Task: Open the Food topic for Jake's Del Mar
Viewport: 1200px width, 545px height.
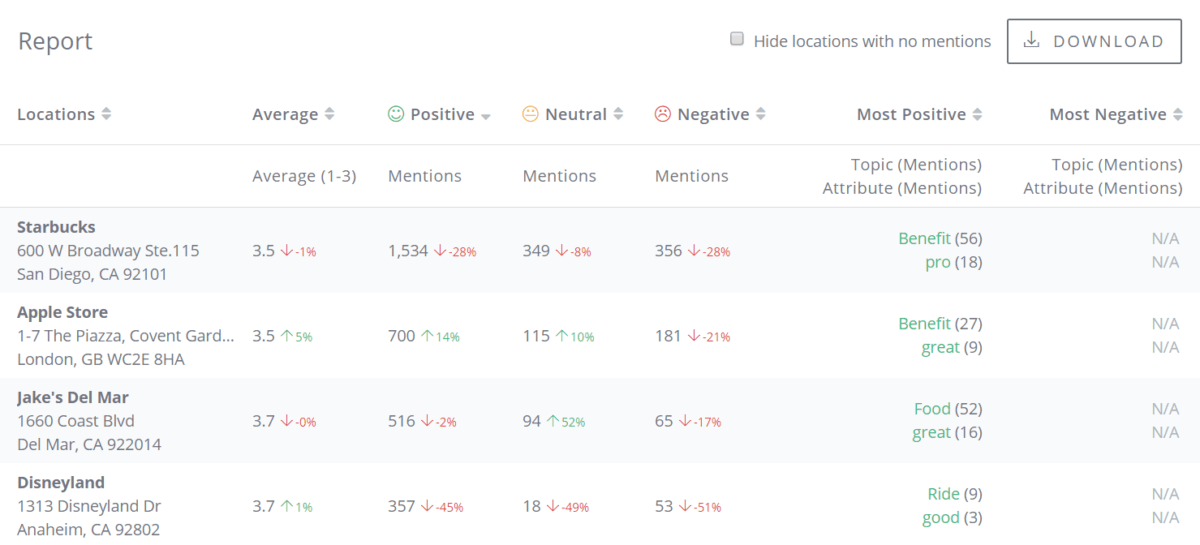Action: 932,408
